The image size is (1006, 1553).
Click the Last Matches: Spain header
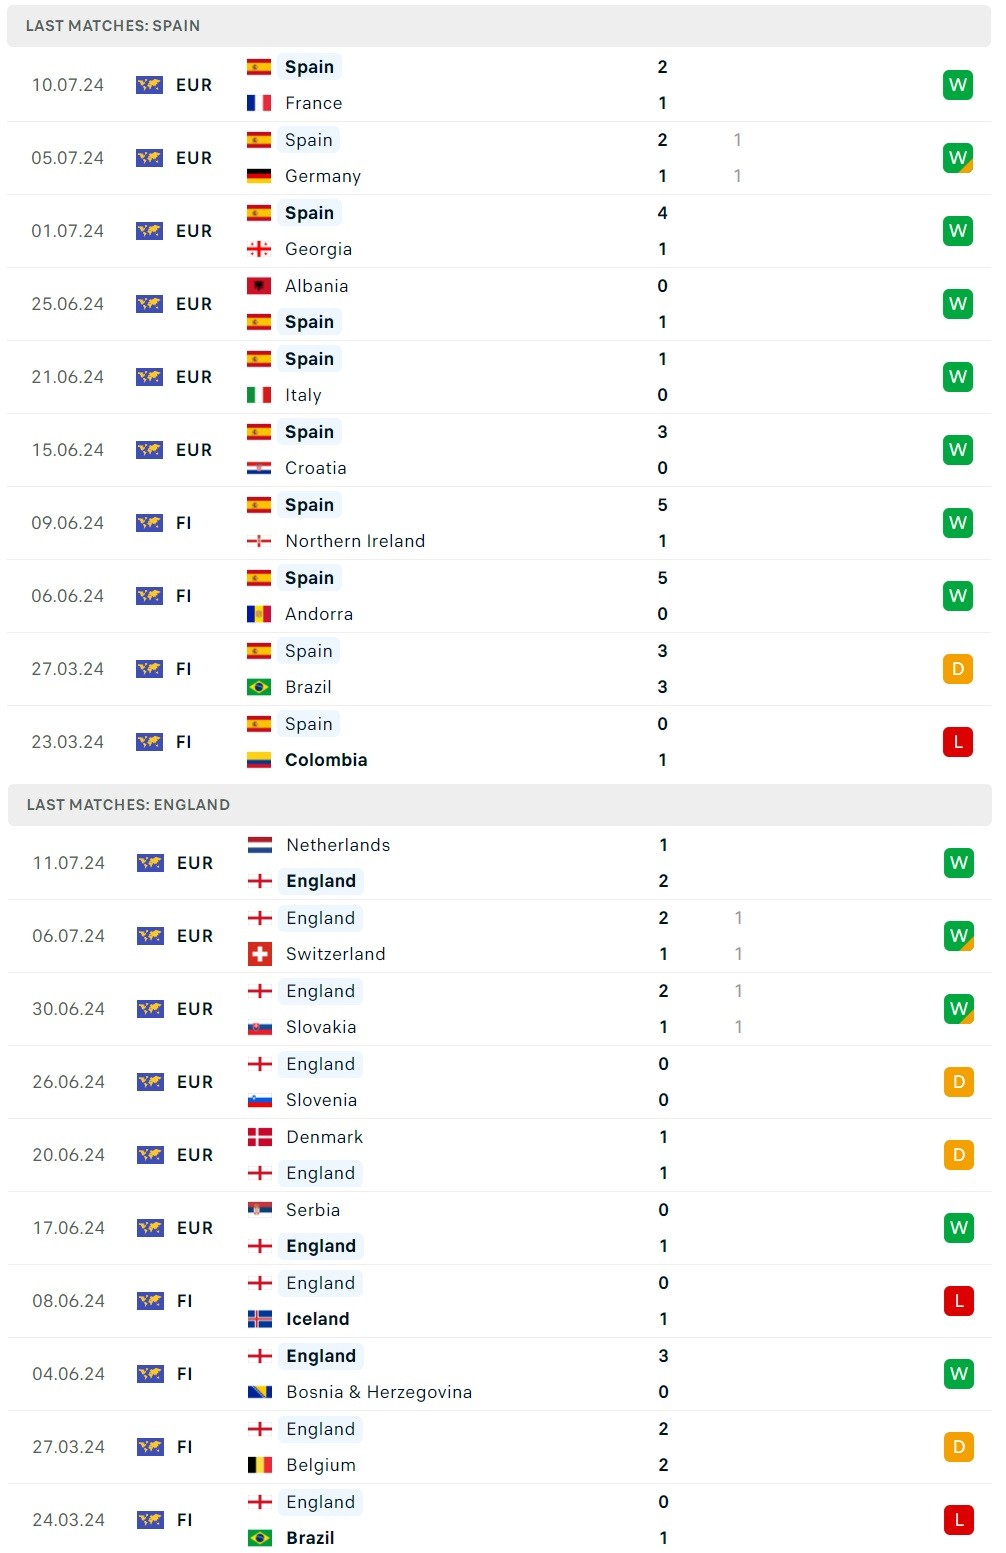tap(113, 26)
